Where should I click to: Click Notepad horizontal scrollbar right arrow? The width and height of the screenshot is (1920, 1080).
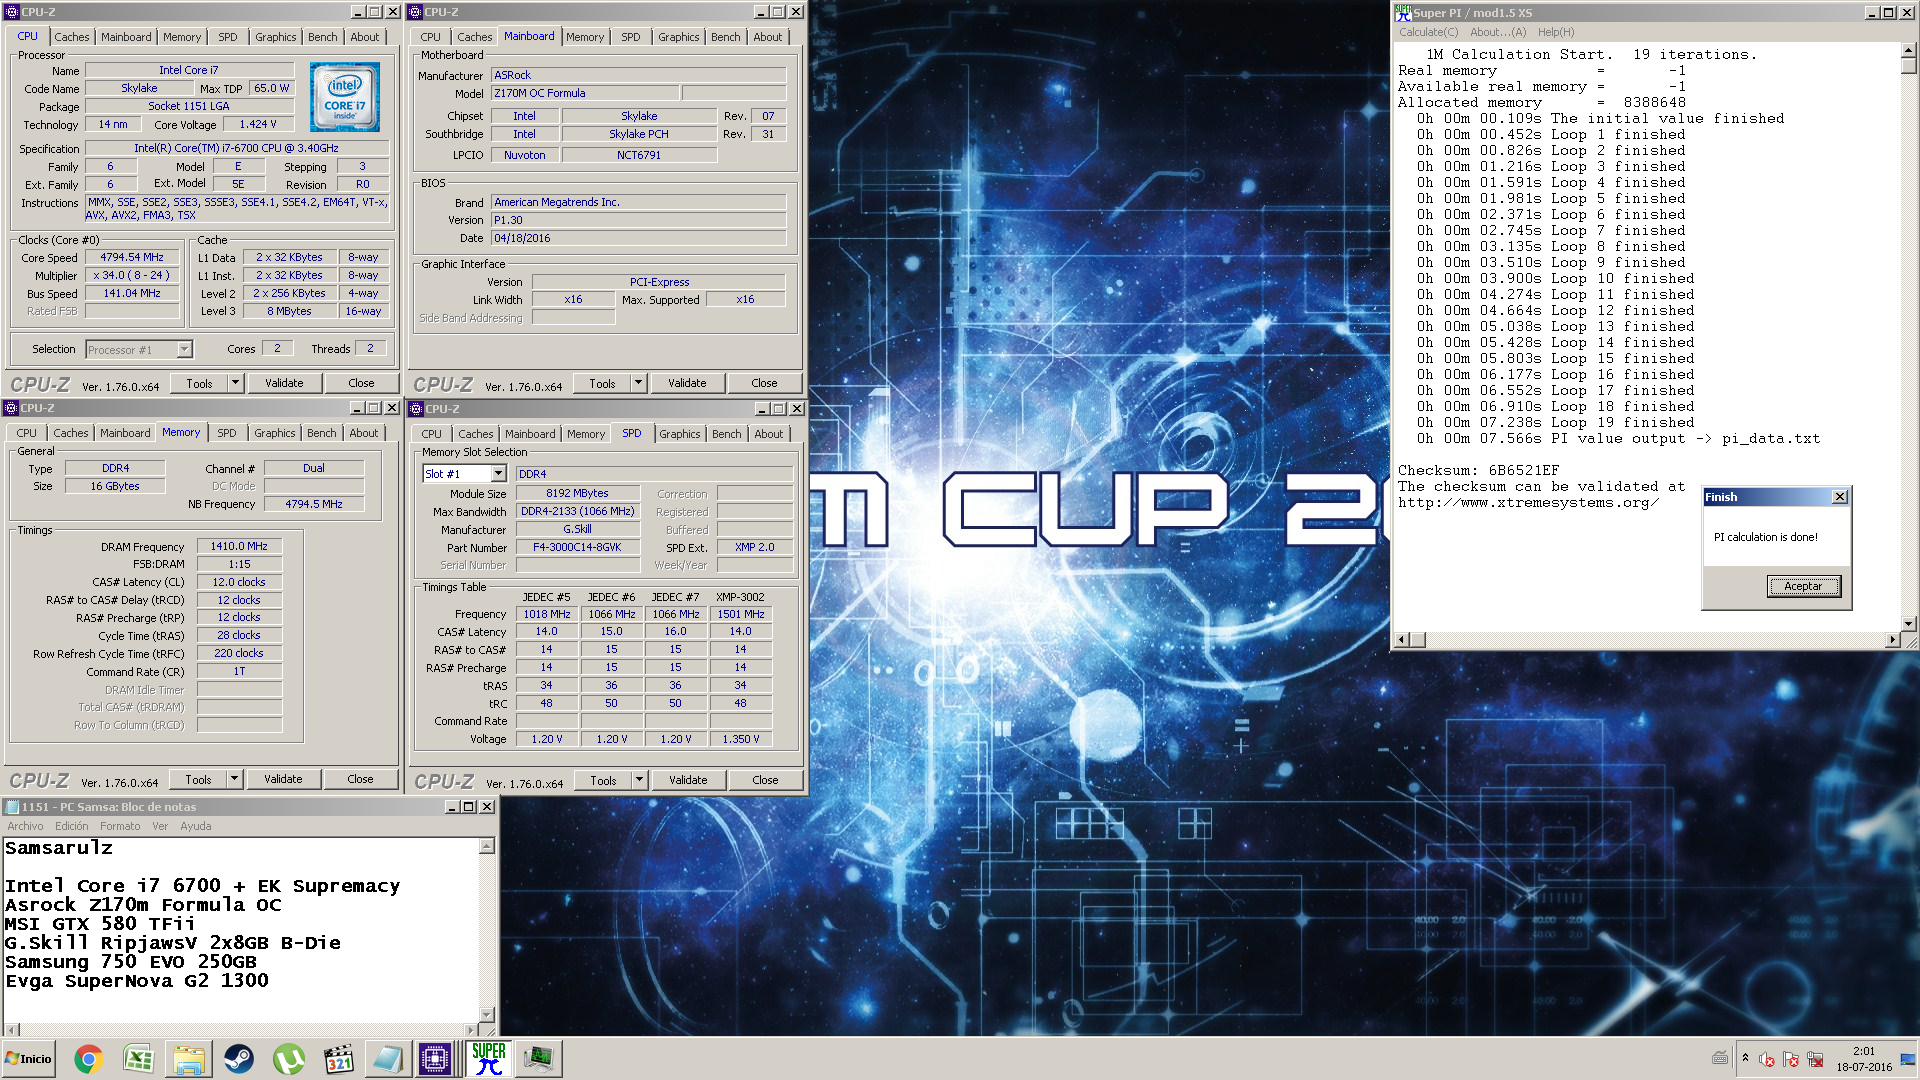(471, 1029)
